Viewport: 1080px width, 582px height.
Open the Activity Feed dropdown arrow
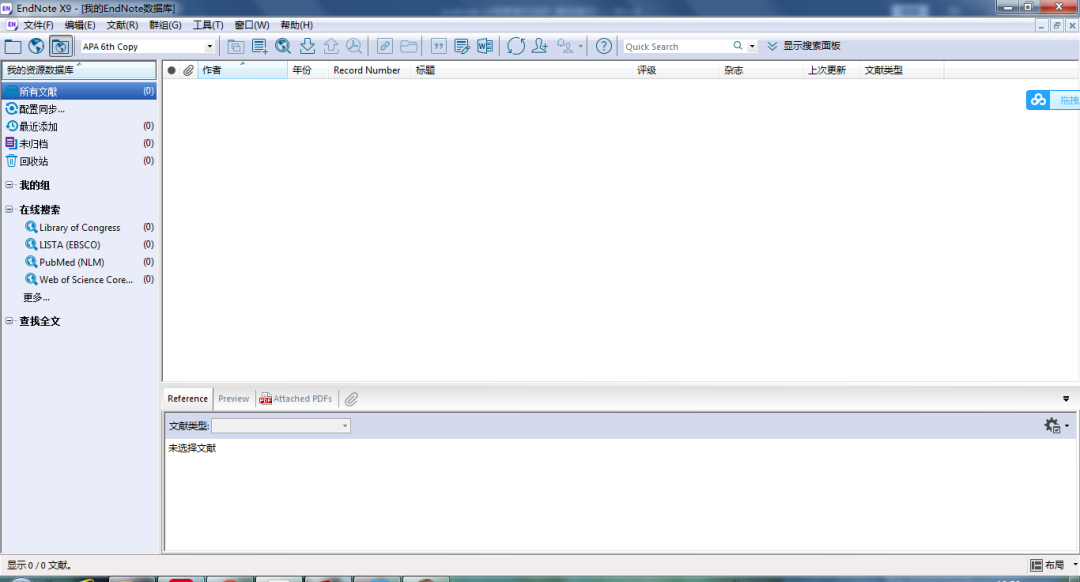point(581,46)
